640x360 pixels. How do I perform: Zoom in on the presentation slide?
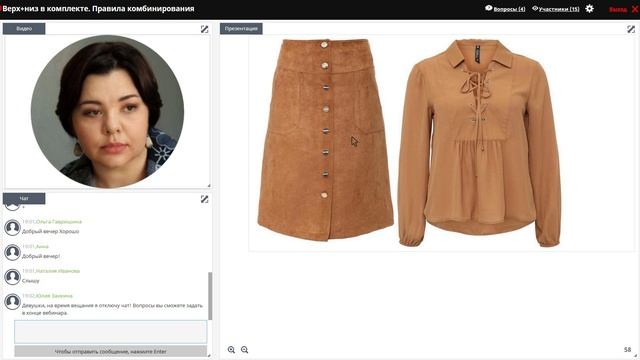tap(231, 349)
